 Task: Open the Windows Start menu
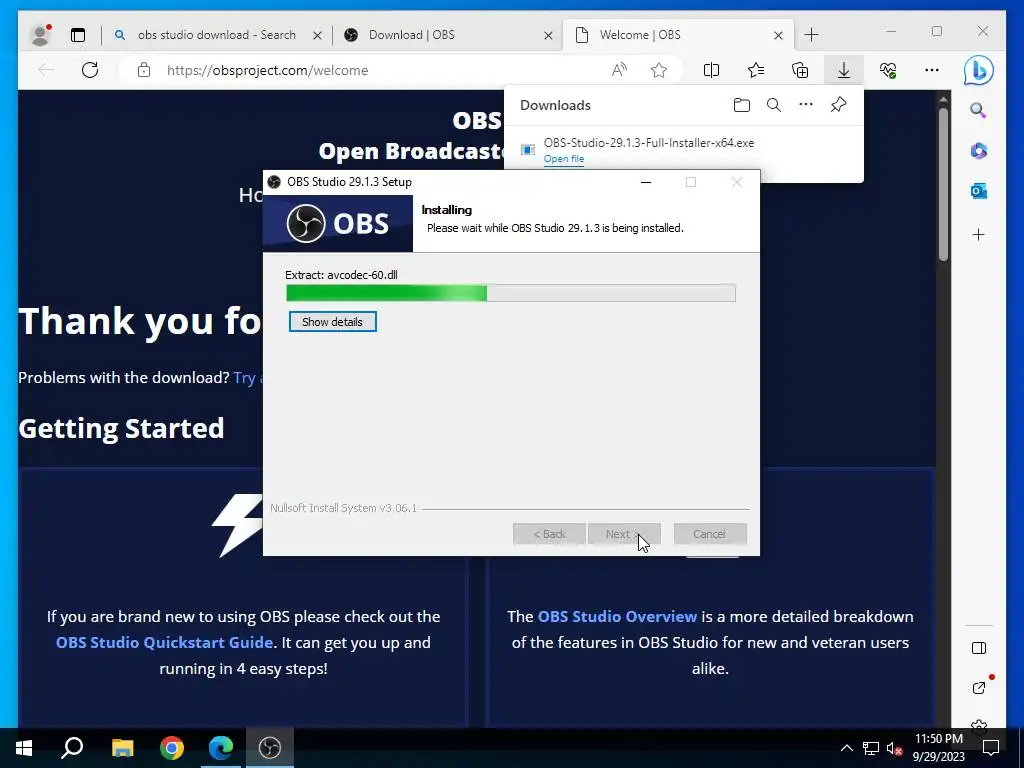pyautogui.click(x=24, y=748)
